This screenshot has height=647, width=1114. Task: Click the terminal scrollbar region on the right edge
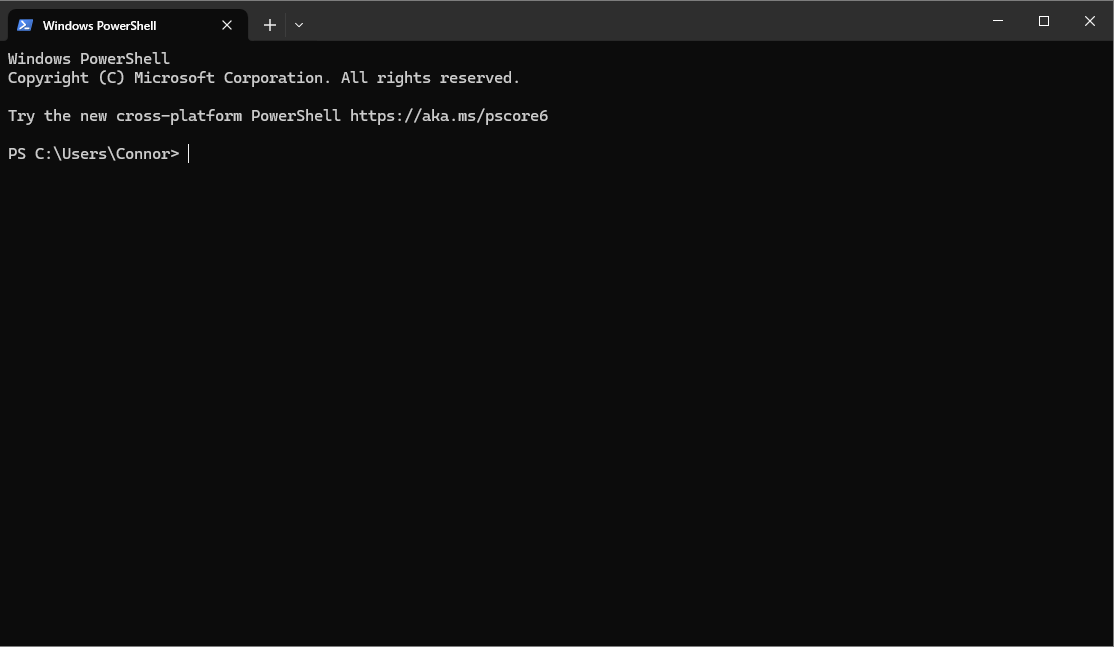[x=1108, y=350]
